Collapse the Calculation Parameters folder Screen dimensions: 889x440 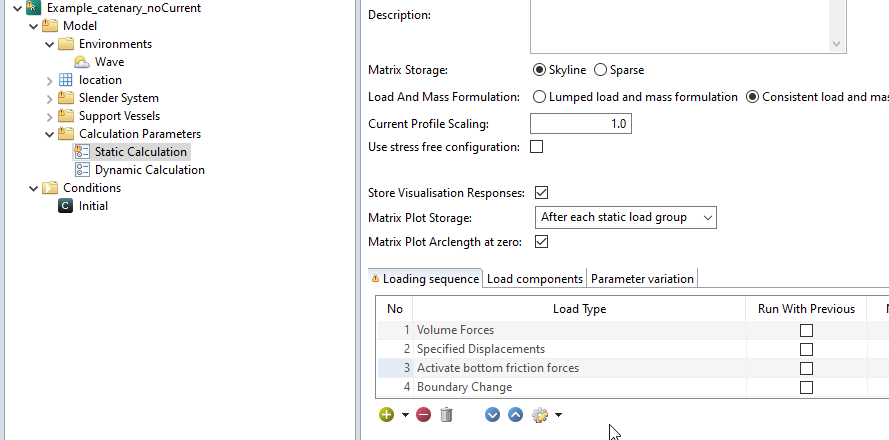(x=50, y=134)
